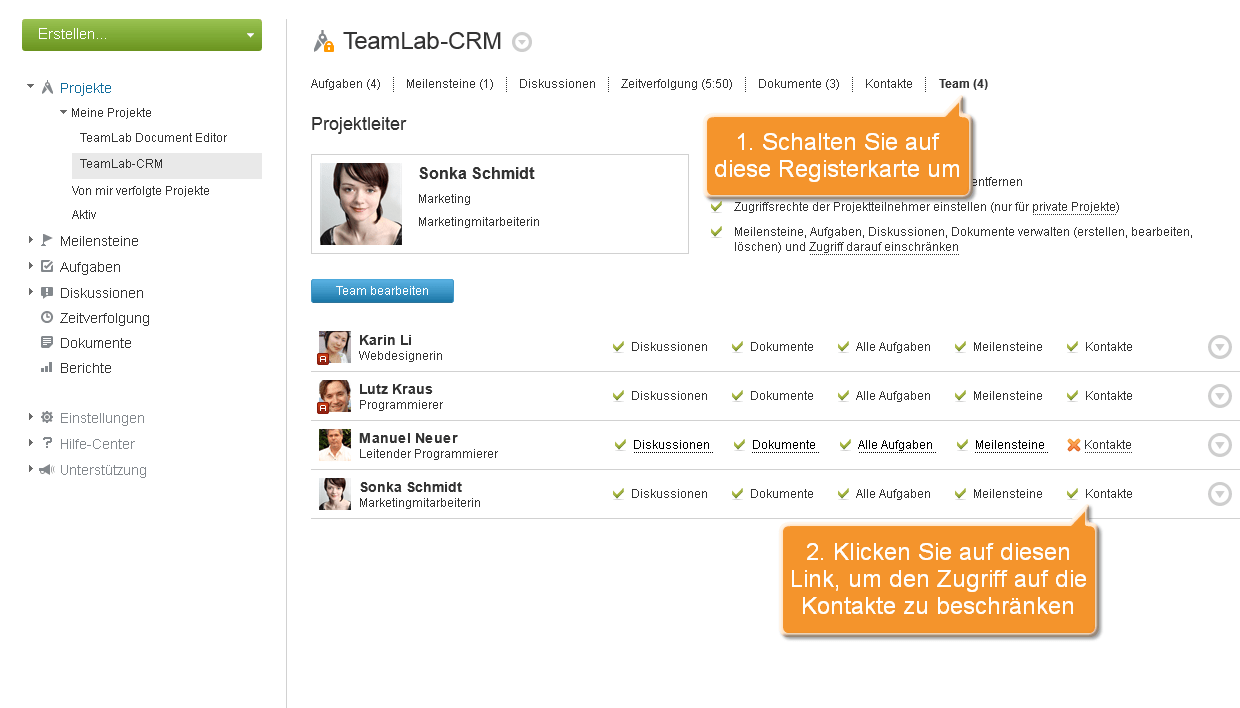Toggle Dokumente access for Manuel Neuer
Viewport: 1240px width, 708px height.
pos(775,445)
